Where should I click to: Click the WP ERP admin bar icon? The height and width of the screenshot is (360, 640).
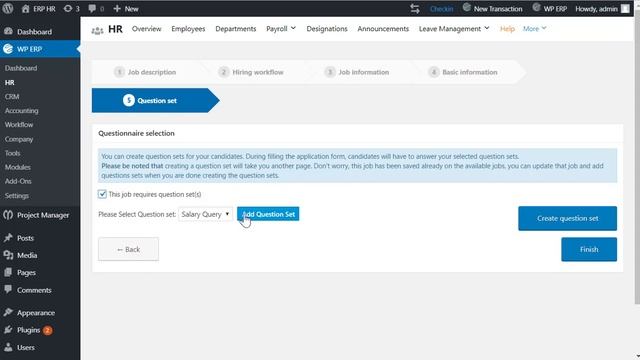coord(537,8)
